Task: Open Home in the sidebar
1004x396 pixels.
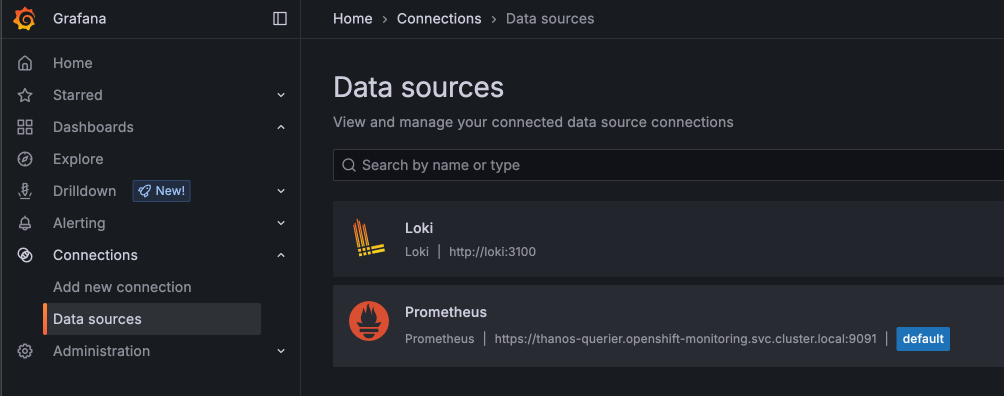Action: [72, 63]
